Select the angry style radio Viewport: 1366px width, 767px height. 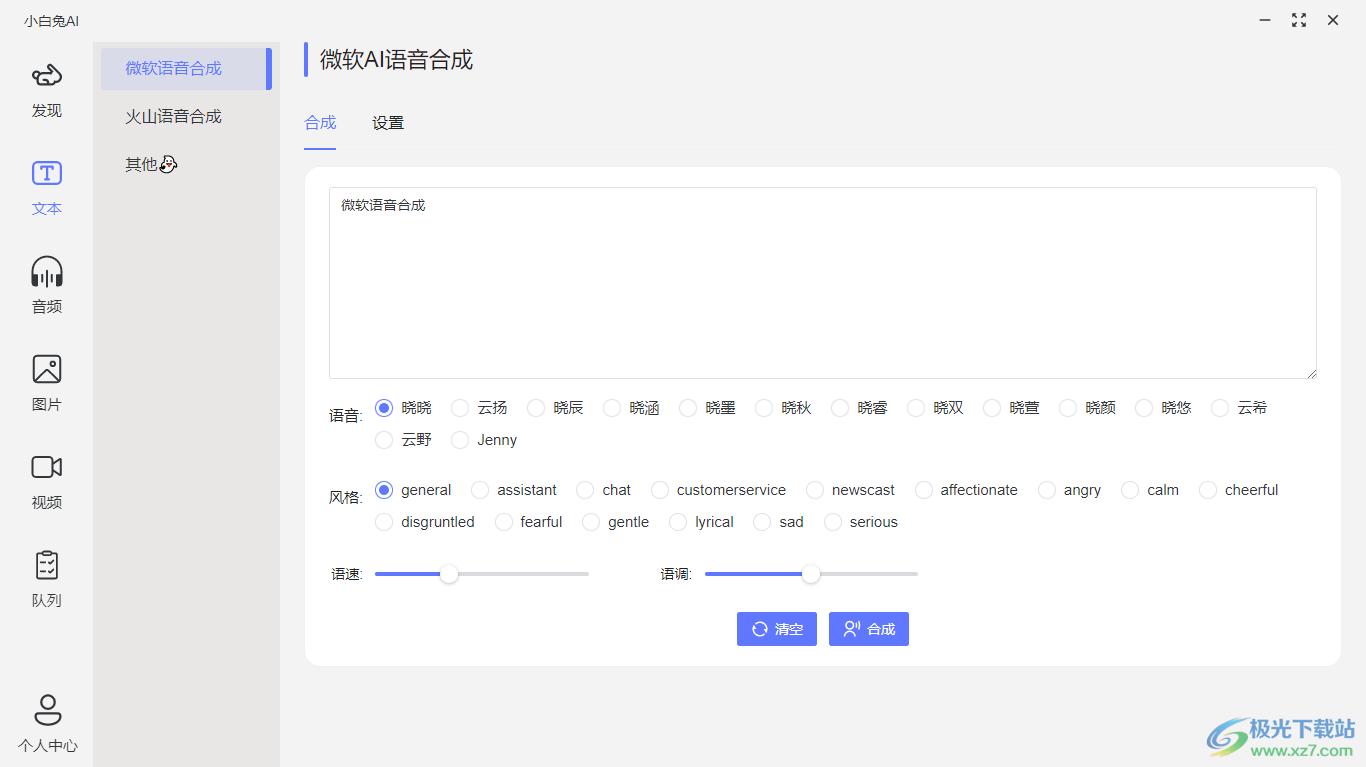coord(1047,490)
